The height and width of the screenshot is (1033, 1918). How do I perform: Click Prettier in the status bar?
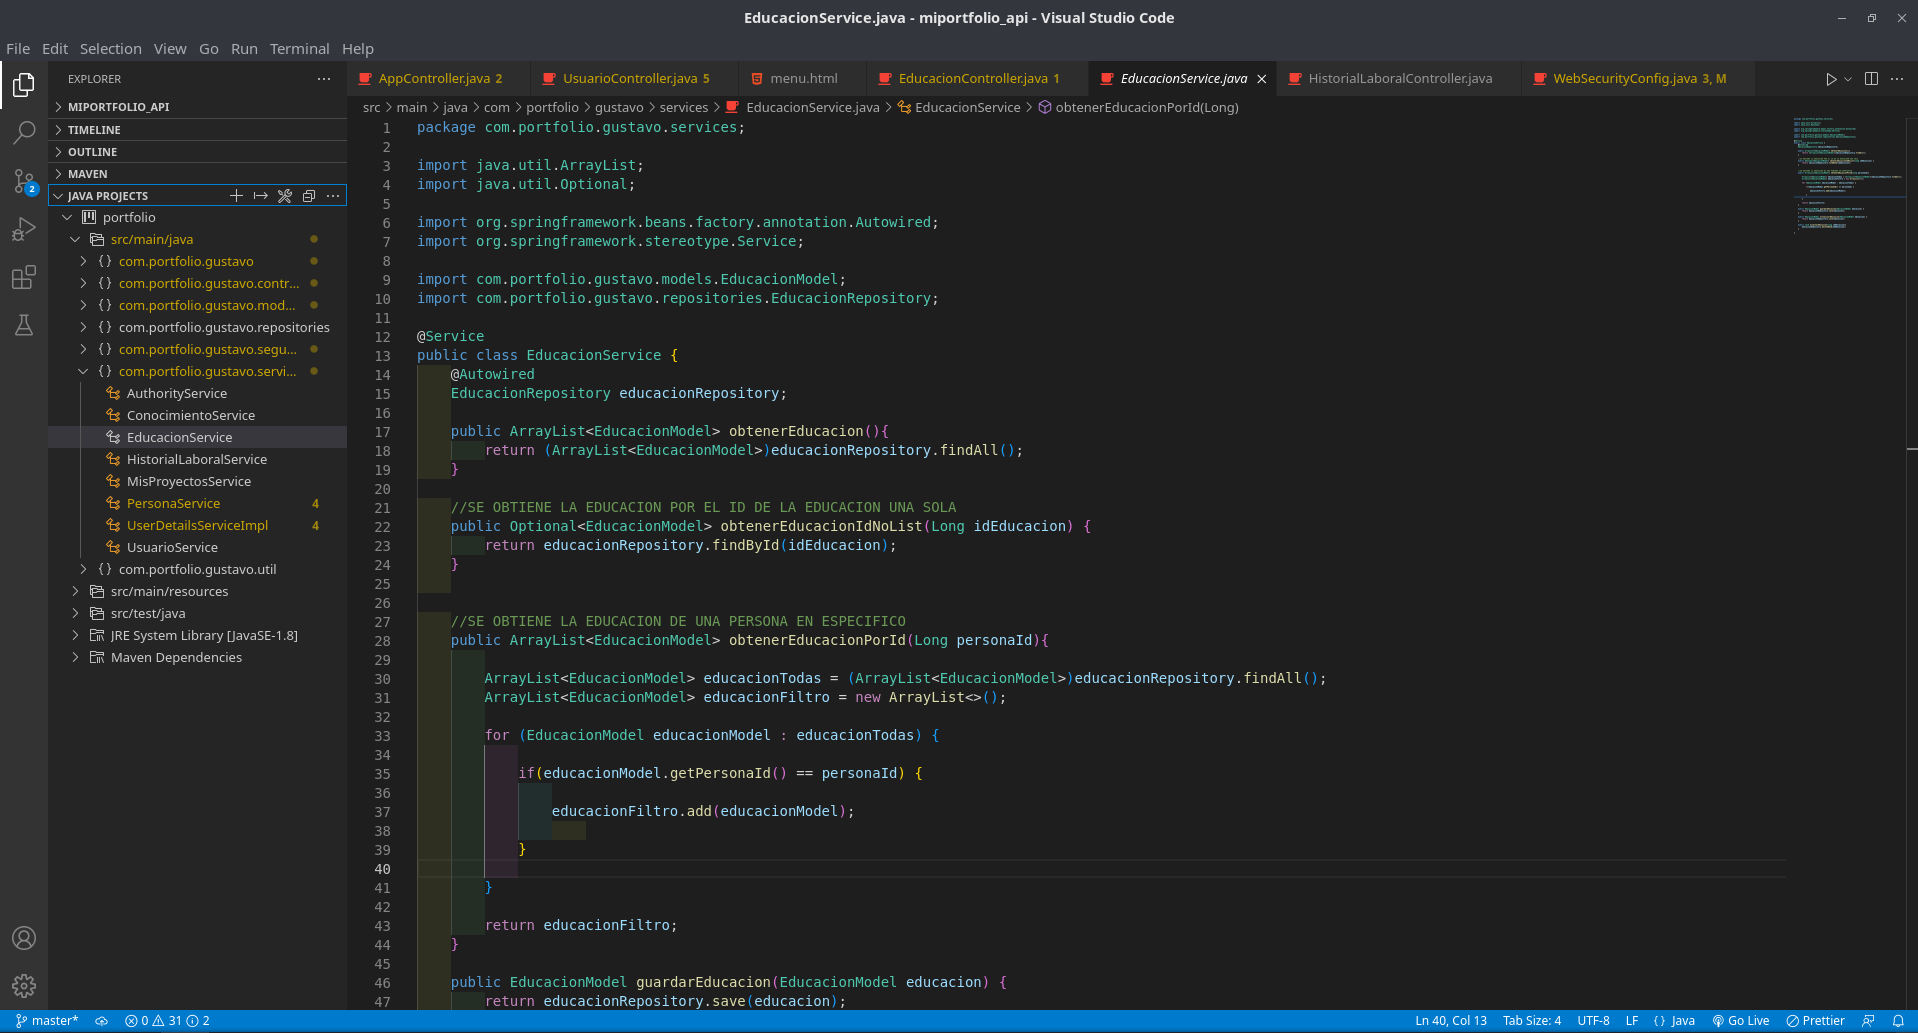click(x=1816, y=1021)
